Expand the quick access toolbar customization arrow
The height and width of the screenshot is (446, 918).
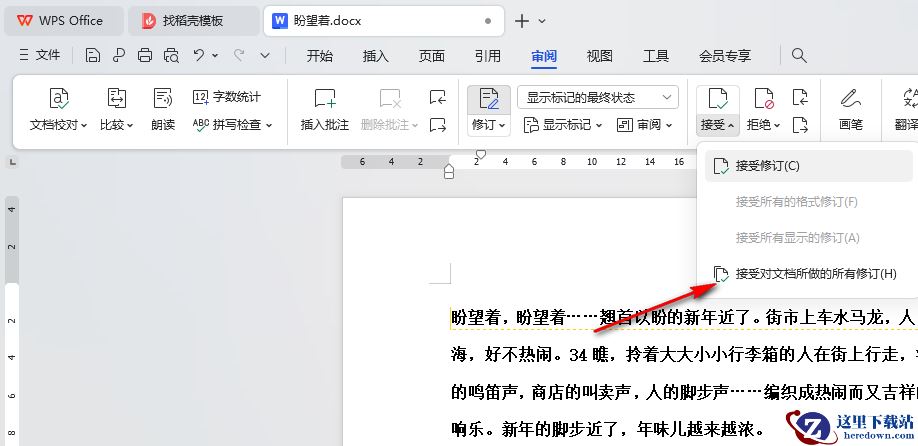click(265, 56)
